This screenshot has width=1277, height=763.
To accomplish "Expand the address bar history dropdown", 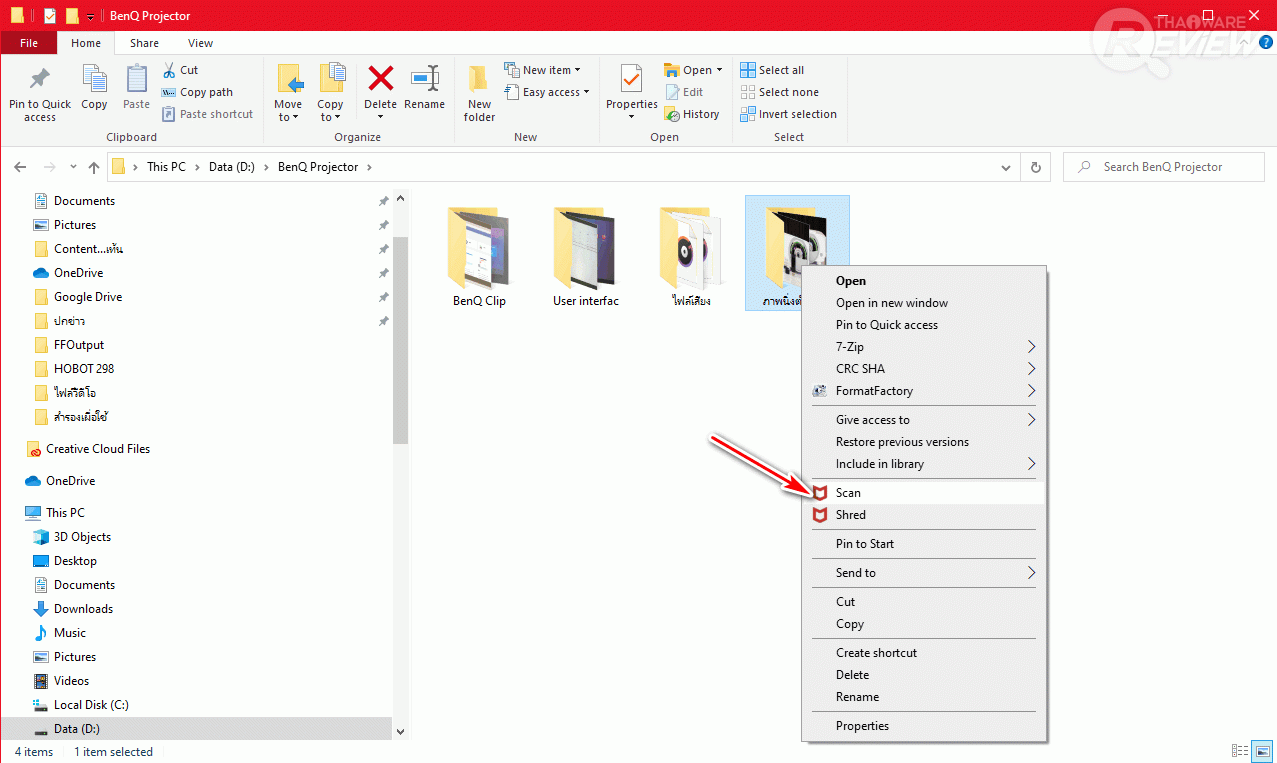I will point(1006,167).
